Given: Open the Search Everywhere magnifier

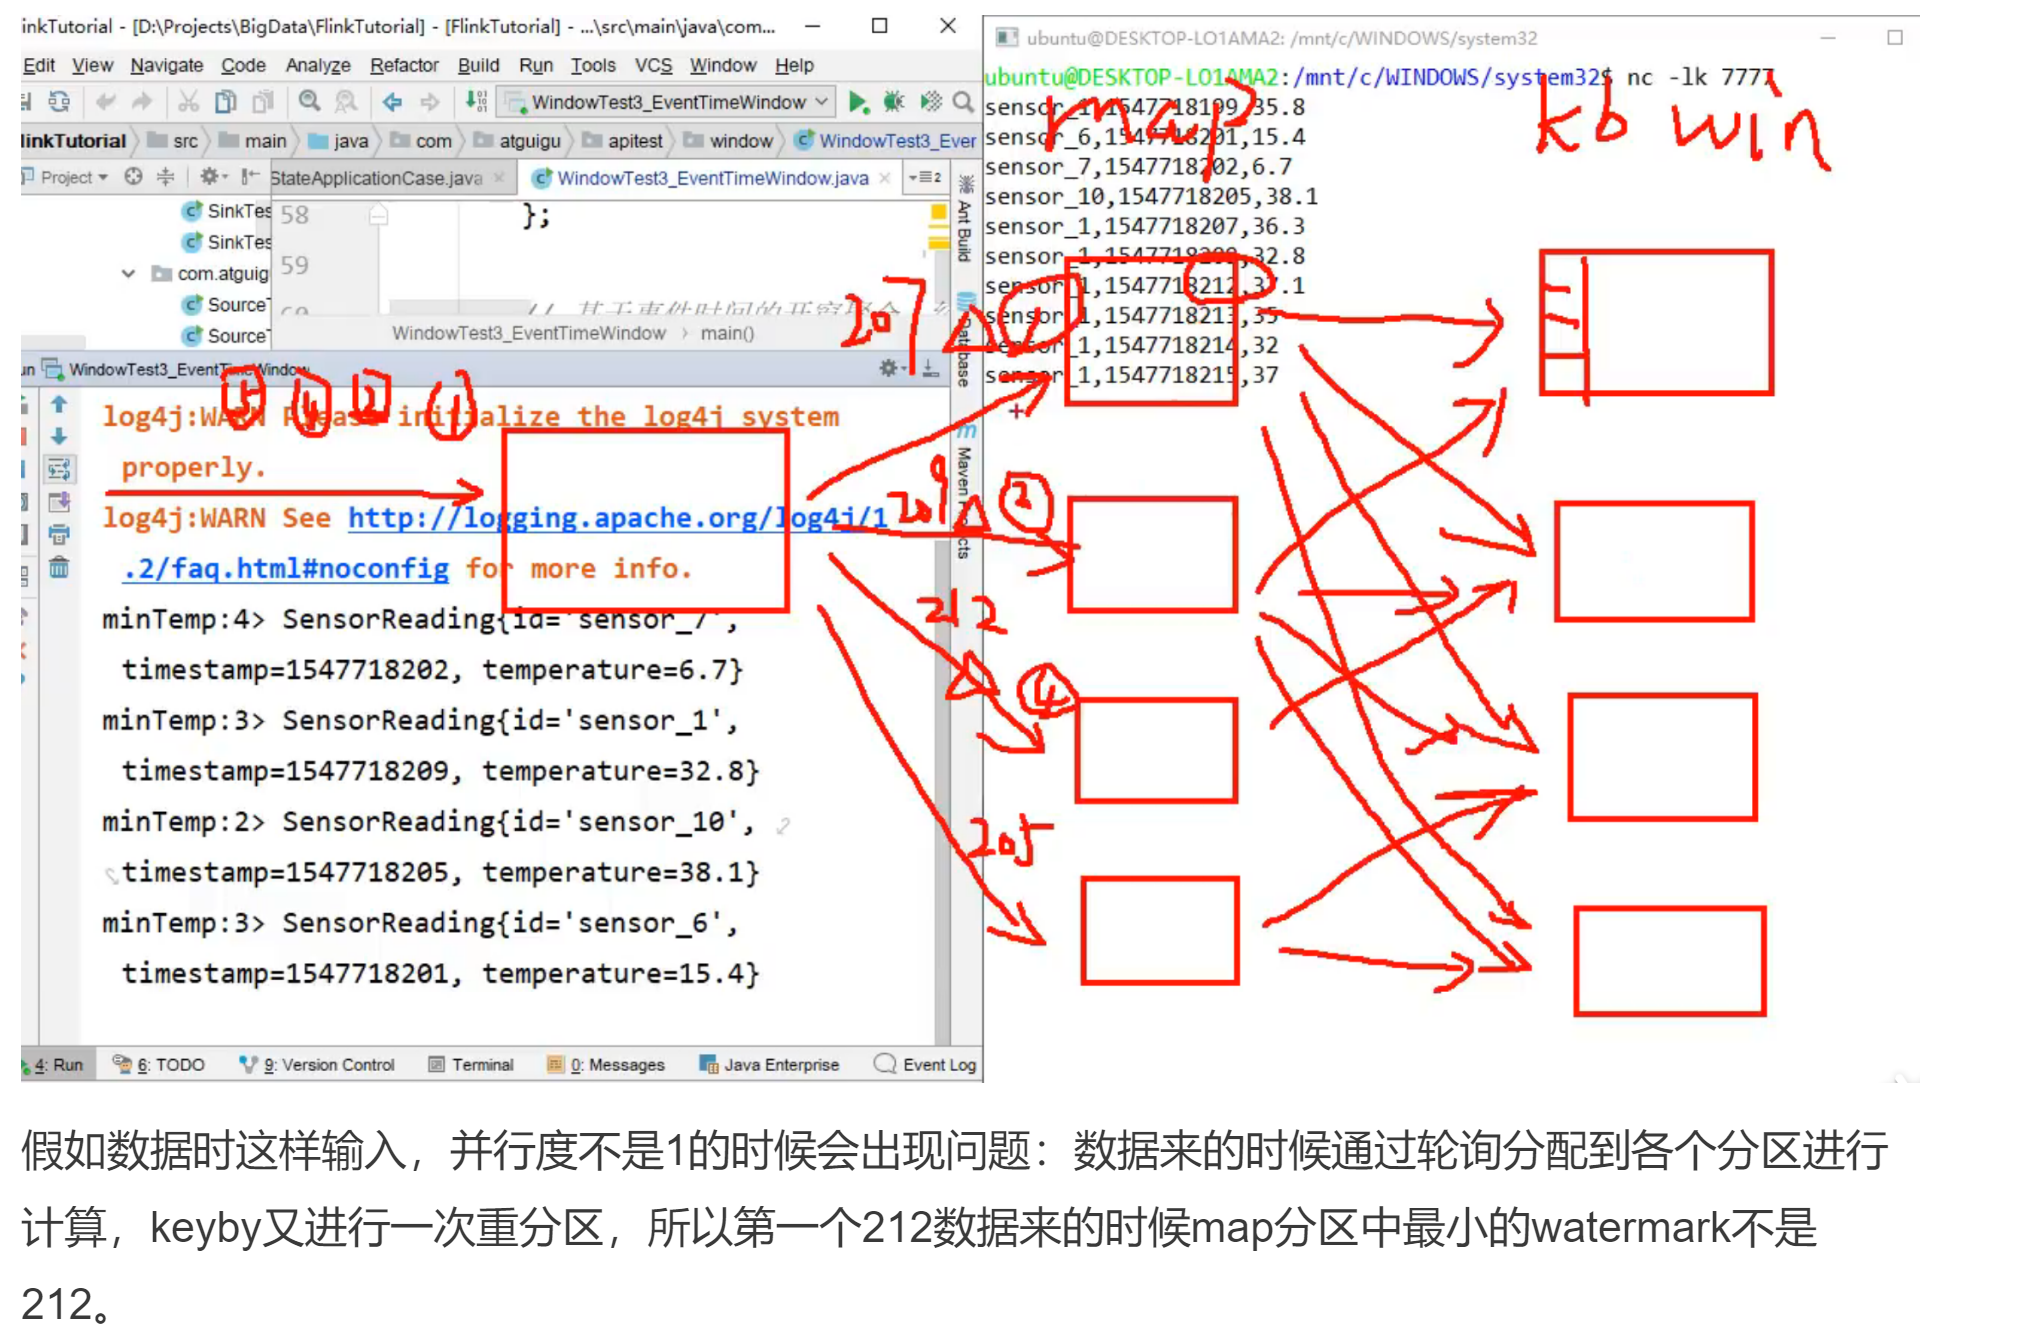Looking at the screenshot, I should [x=962, y=101].
